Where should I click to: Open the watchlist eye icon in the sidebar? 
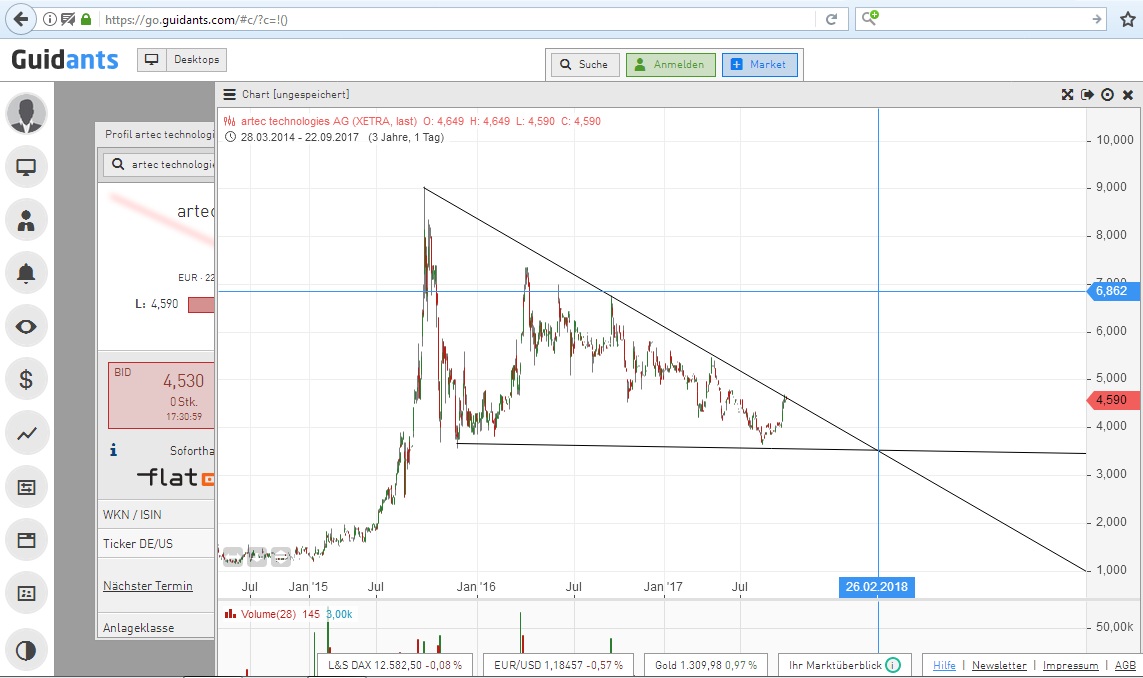coord(26,327)
